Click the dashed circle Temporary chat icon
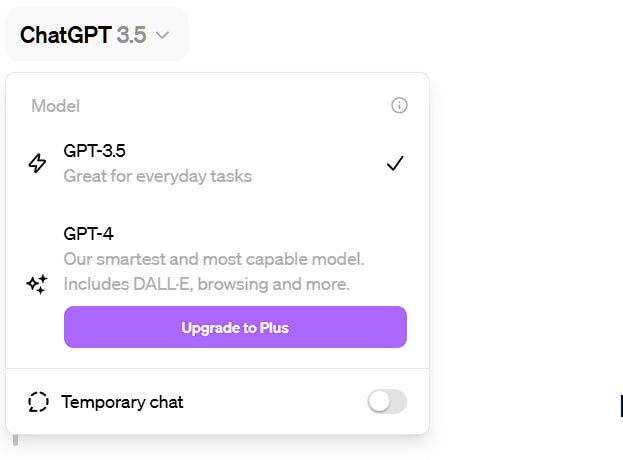This screenshot has height=460, width=623. [x=38, y=402]
